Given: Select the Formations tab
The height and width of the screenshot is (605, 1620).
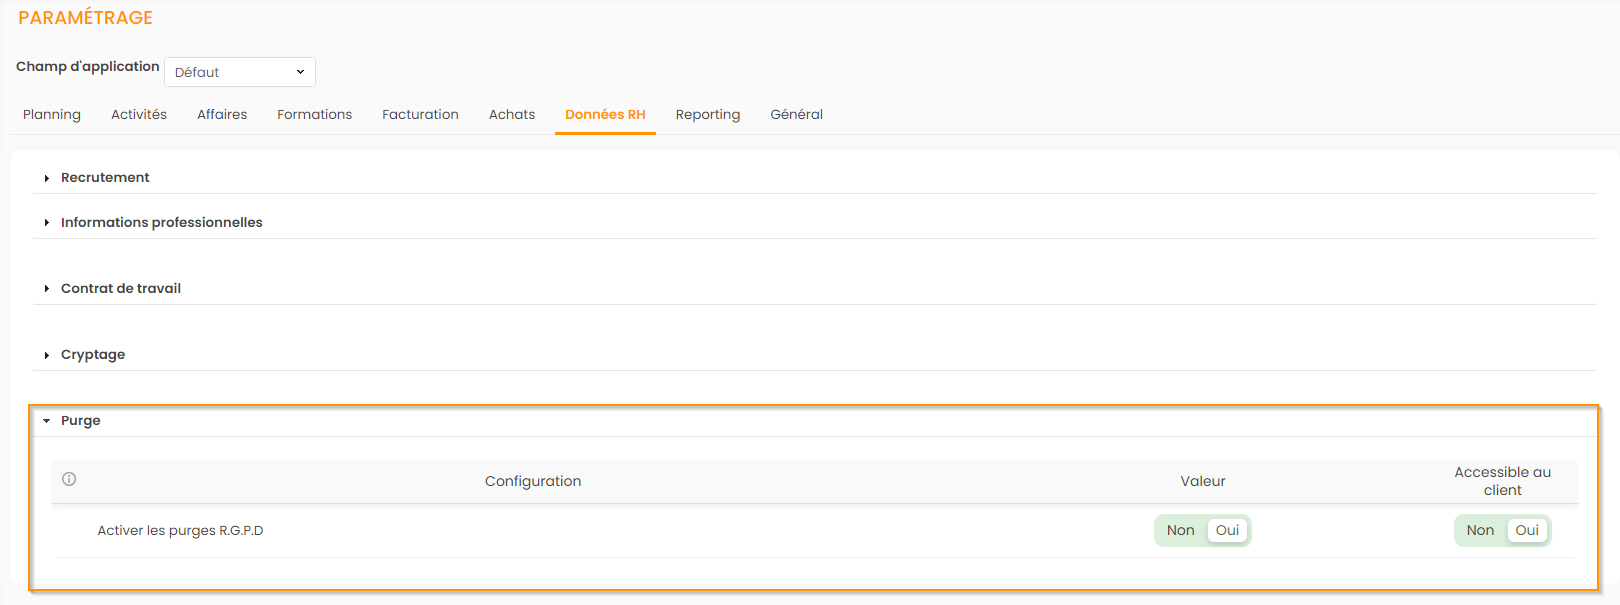Looking at the screenshot, I should tap(314, 115).
